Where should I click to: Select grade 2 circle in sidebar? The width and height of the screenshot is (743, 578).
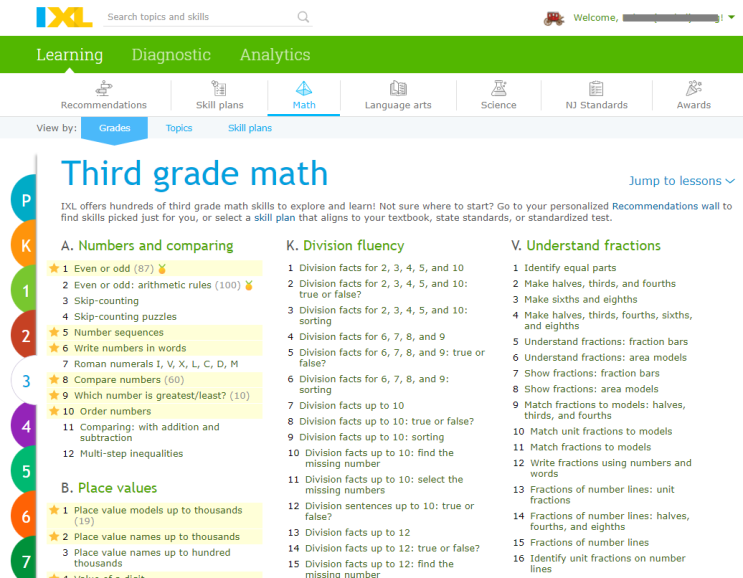coord(25,335)
